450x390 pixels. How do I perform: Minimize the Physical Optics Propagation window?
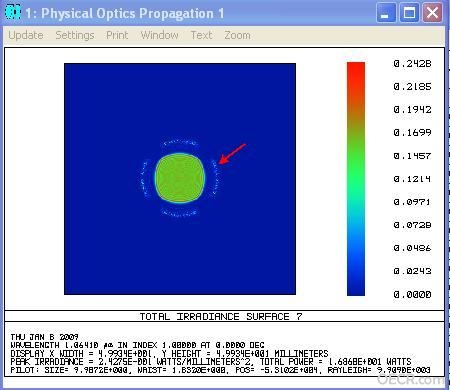386,13
